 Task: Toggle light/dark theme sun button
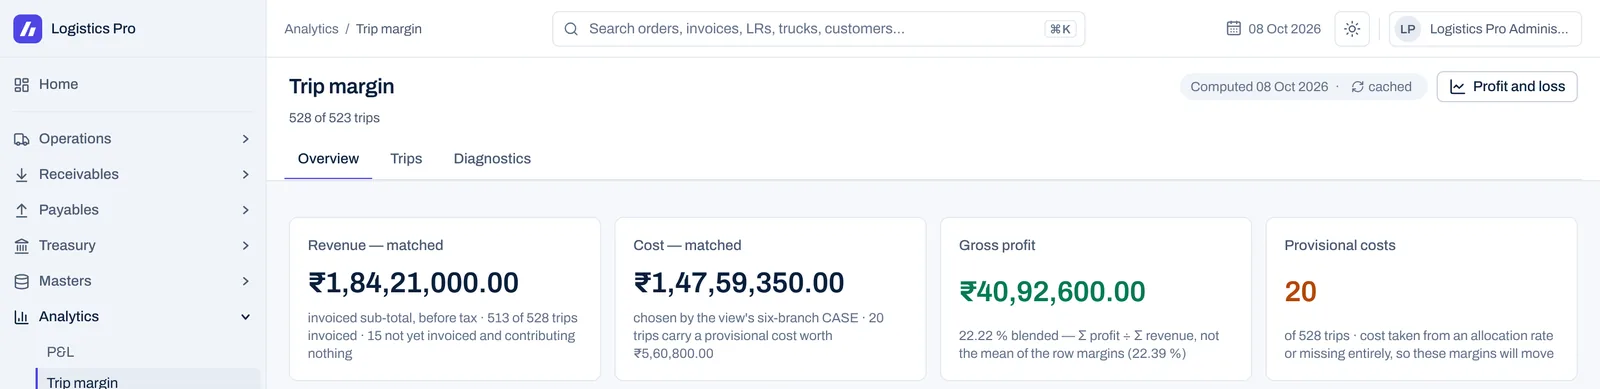pos(1352,29)
